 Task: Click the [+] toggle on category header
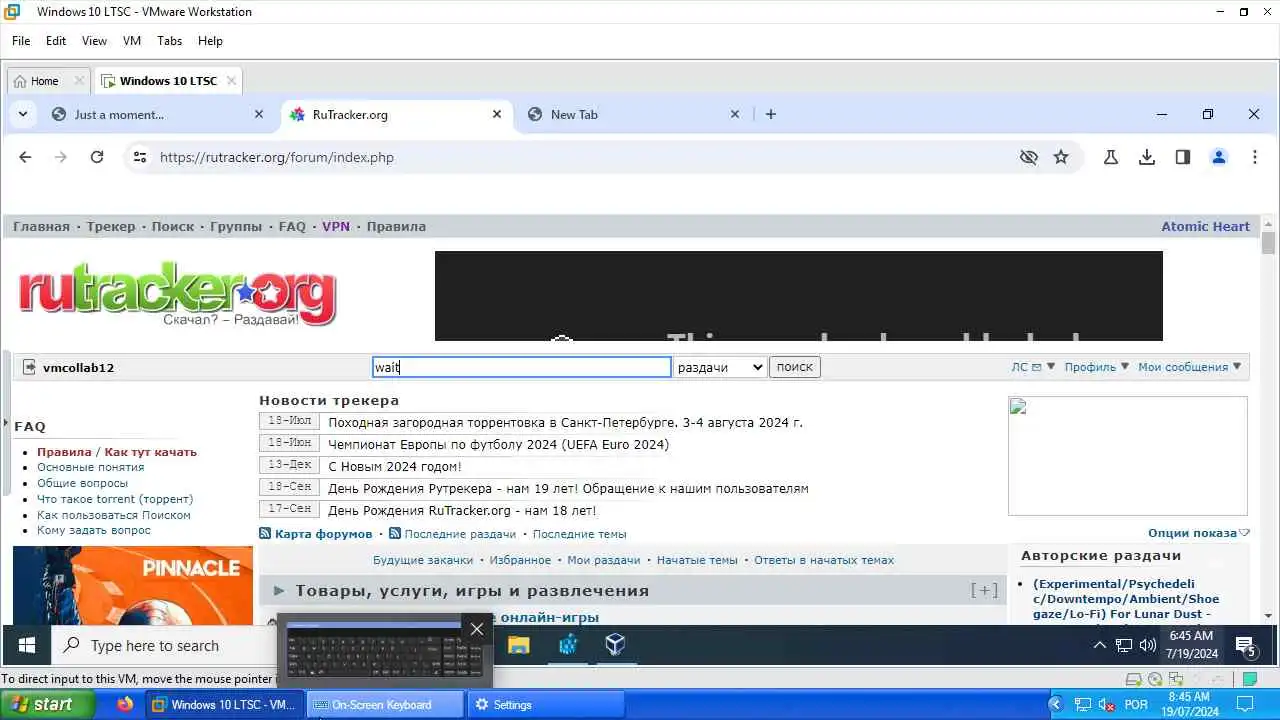pos(985,591)
